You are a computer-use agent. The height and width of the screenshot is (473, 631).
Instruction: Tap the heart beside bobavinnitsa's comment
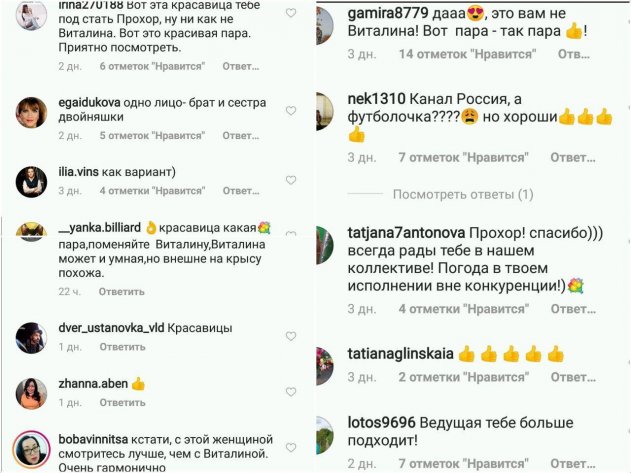(291, 447)
